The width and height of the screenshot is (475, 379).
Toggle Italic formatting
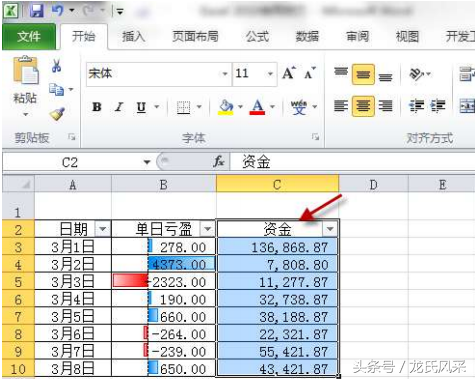(119, 107)
